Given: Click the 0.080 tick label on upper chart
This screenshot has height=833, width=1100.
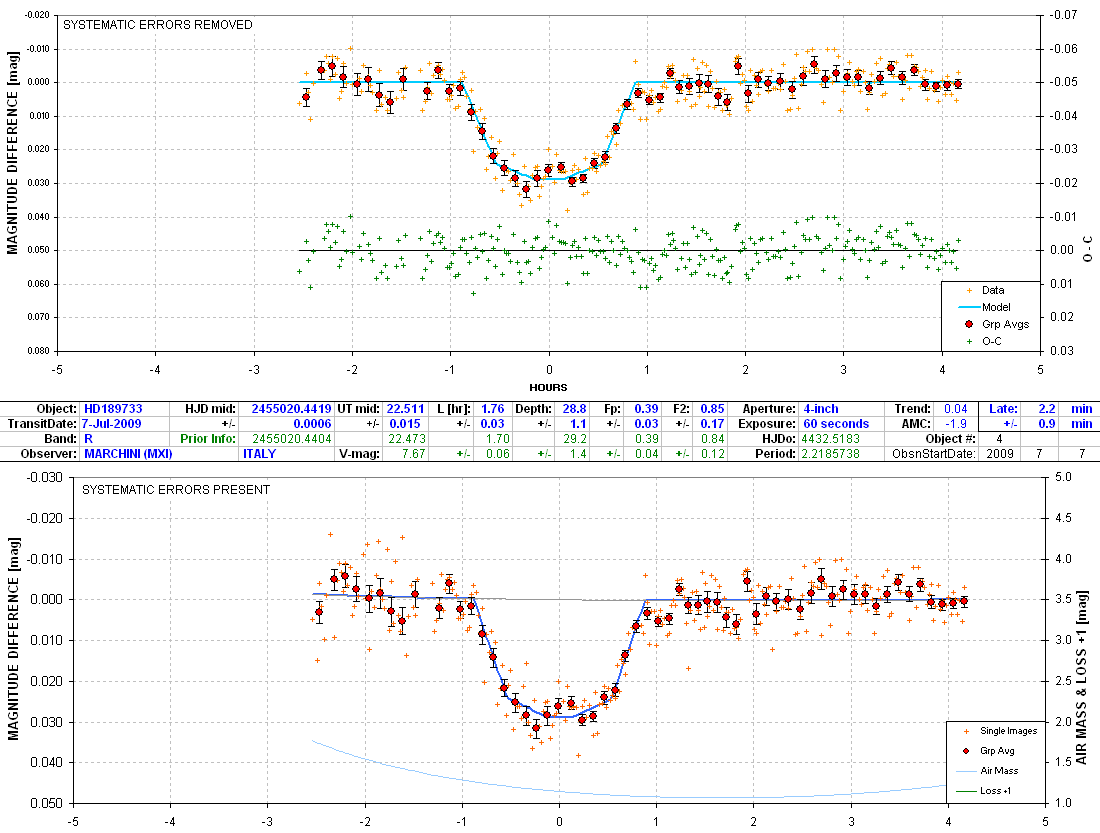Looking at the screenshot, I should click(38, 351).
